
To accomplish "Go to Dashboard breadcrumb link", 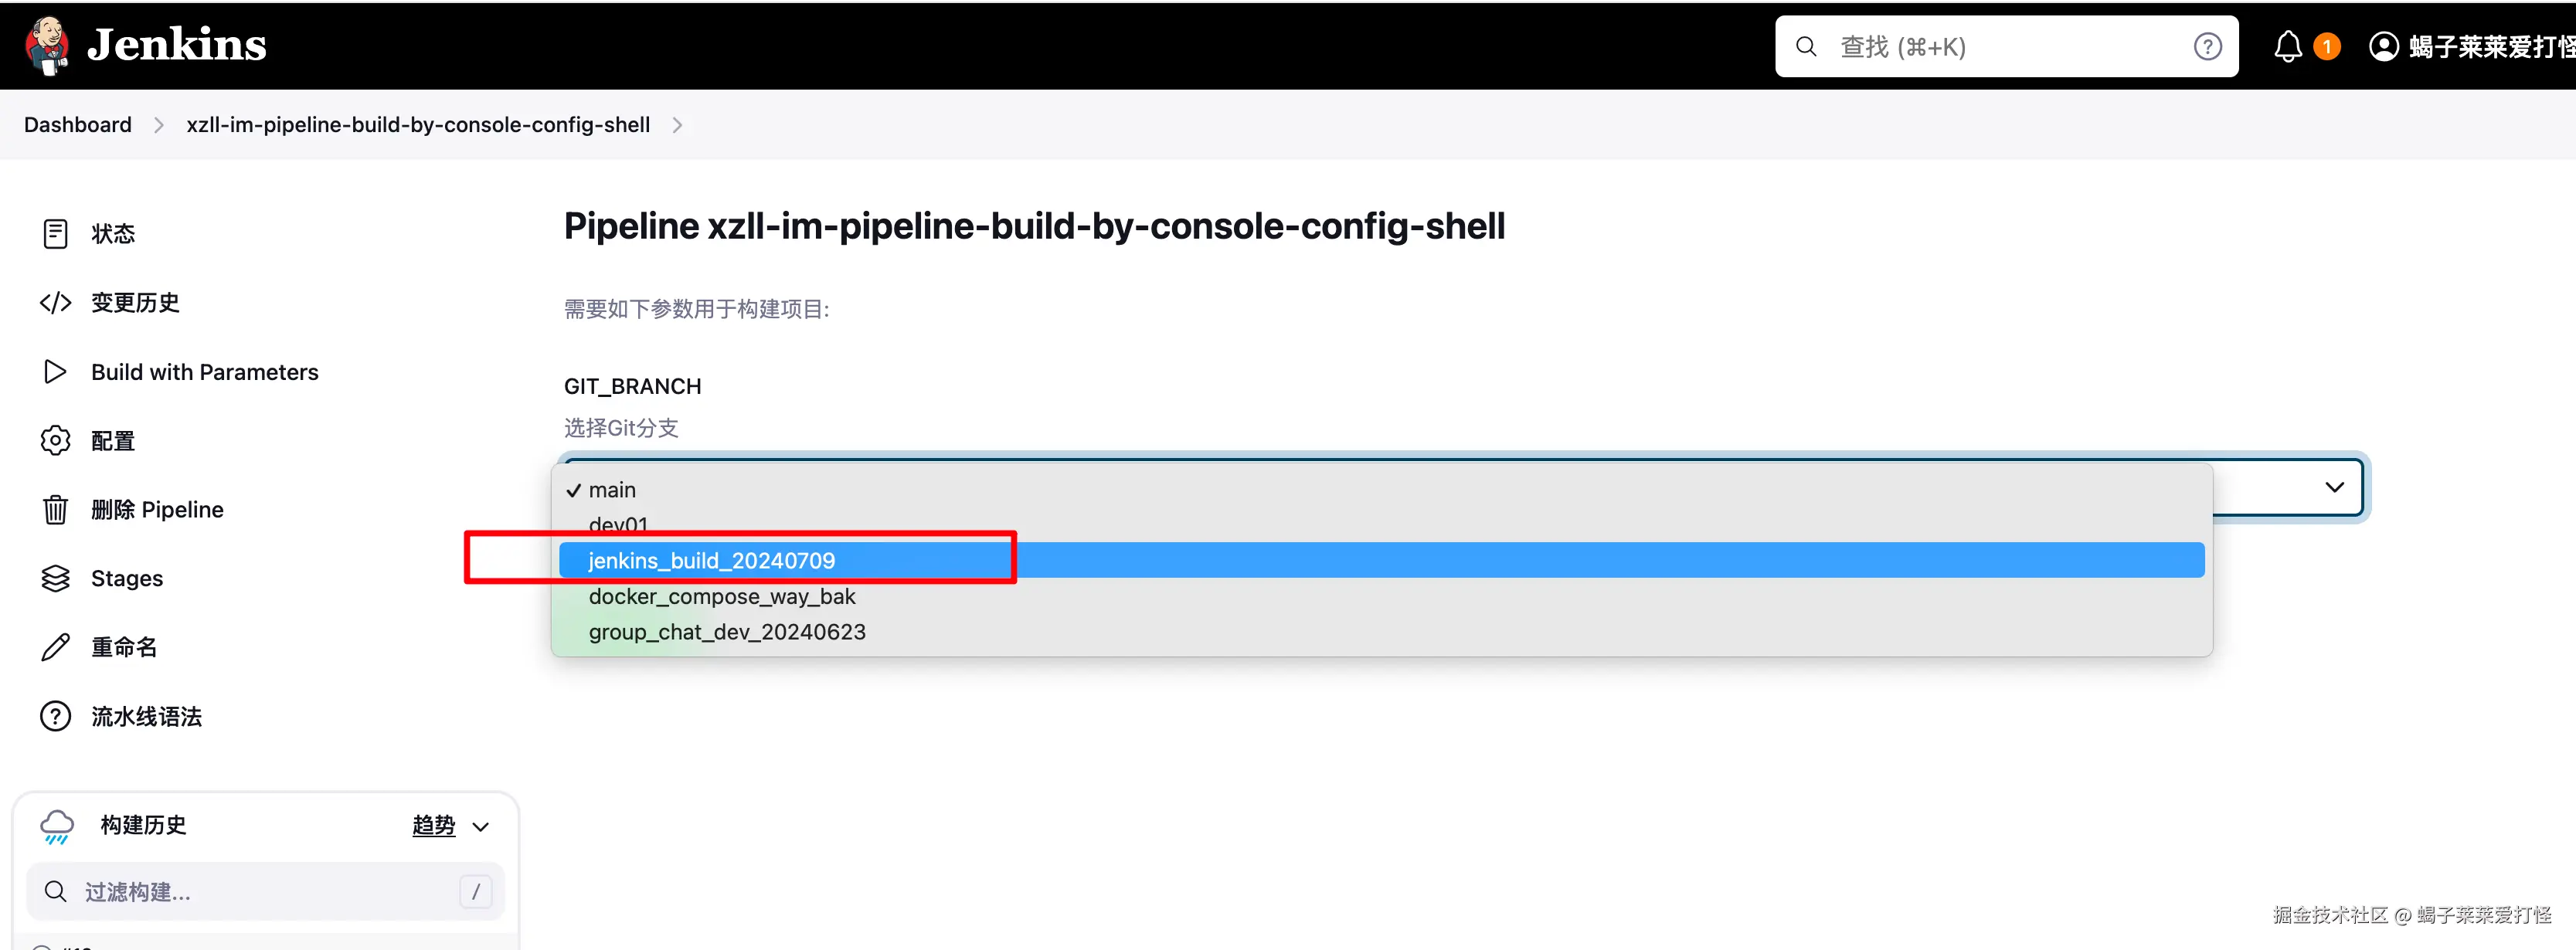I will click(x=78, y=125).
